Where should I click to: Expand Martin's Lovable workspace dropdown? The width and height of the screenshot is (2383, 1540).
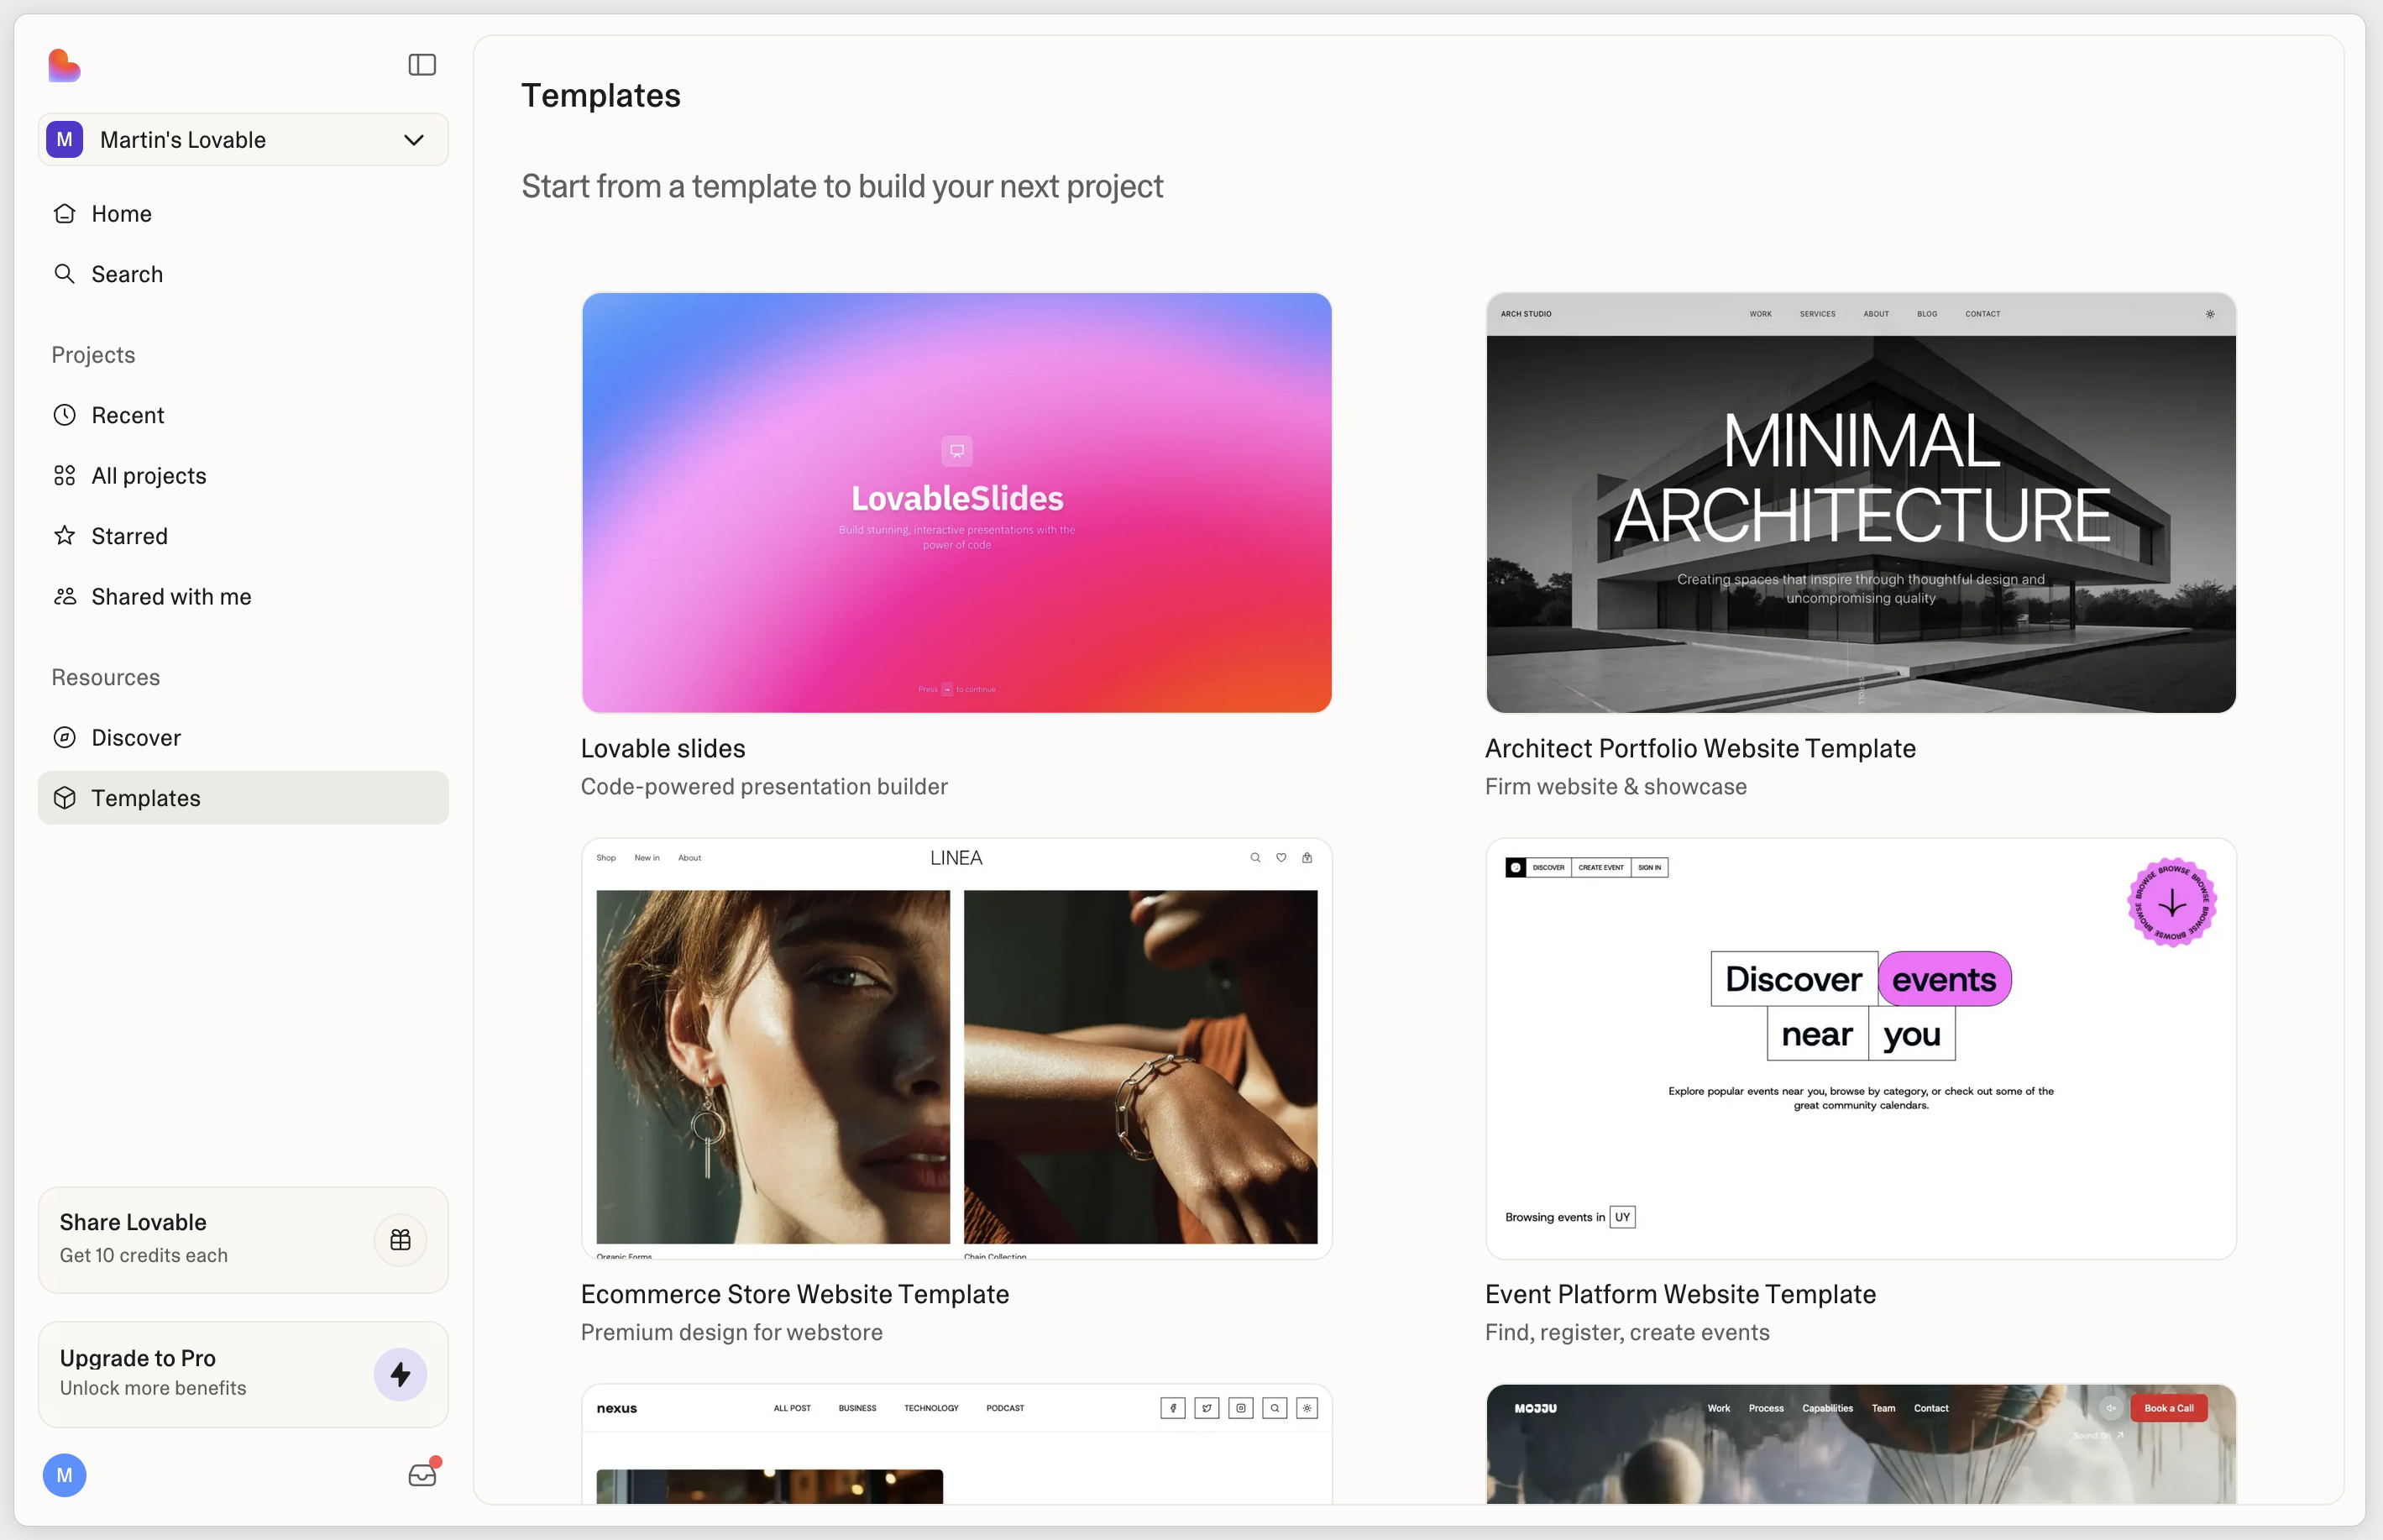[x=413, y=140]
